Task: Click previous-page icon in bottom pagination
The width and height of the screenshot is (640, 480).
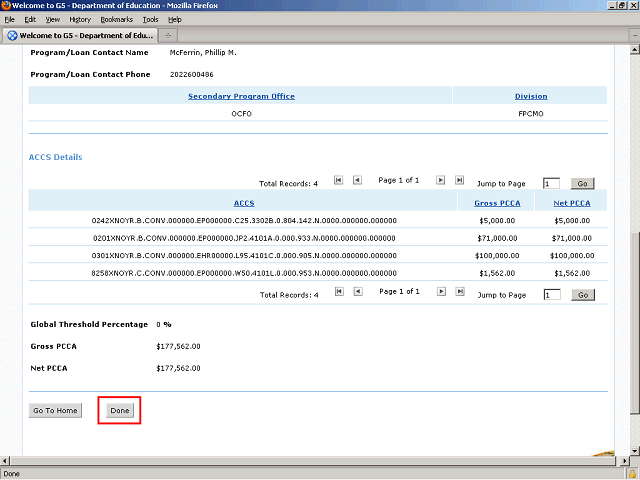Action: [x=359, y=292]
